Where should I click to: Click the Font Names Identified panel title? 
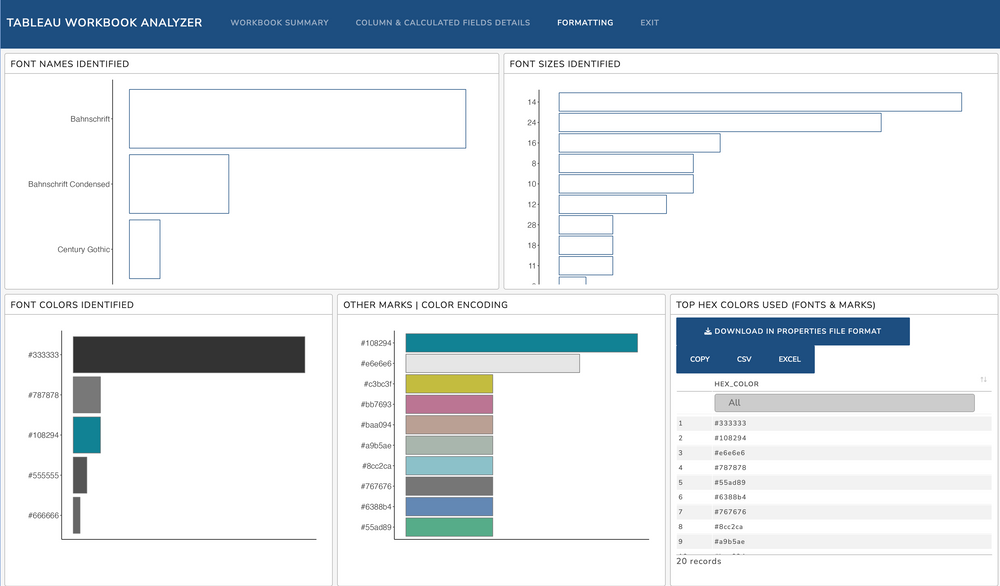click(70, 64)
